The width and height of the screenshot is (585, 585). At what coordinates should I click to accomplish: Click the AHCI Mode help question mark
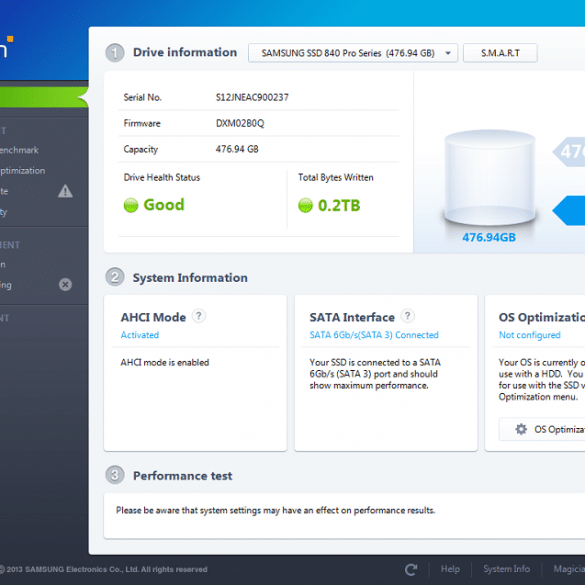199,316
